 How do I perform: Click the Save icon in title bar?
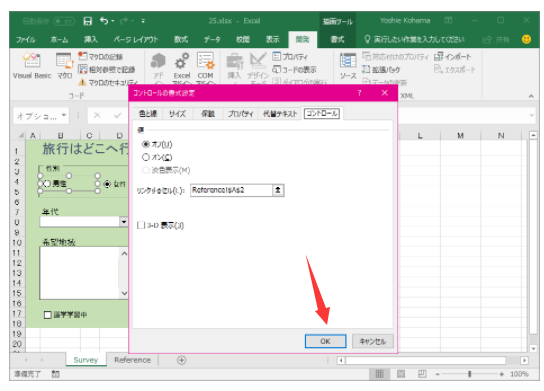click(x=88, y=21)
